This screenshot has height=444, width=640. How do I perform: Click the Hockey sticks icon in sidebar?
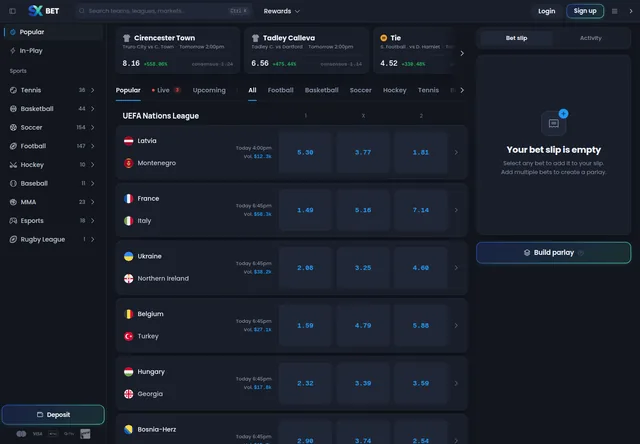(13, 165)
